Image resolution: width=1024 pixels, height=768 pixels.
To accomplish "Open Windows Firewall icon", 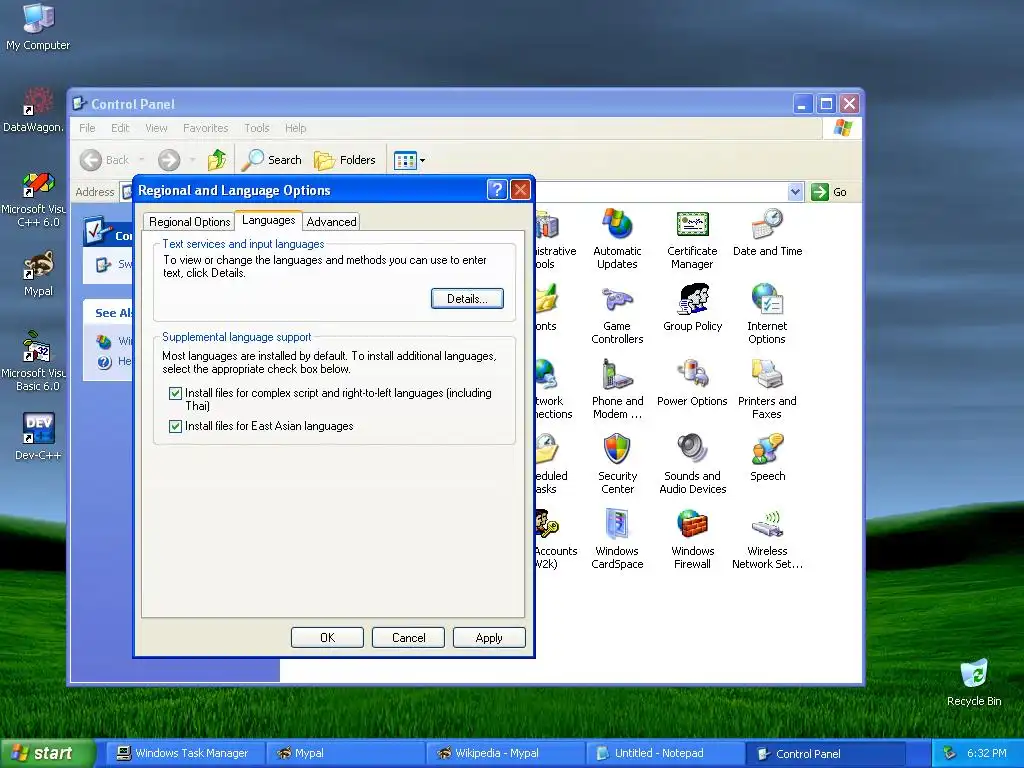I will point(692,539).
